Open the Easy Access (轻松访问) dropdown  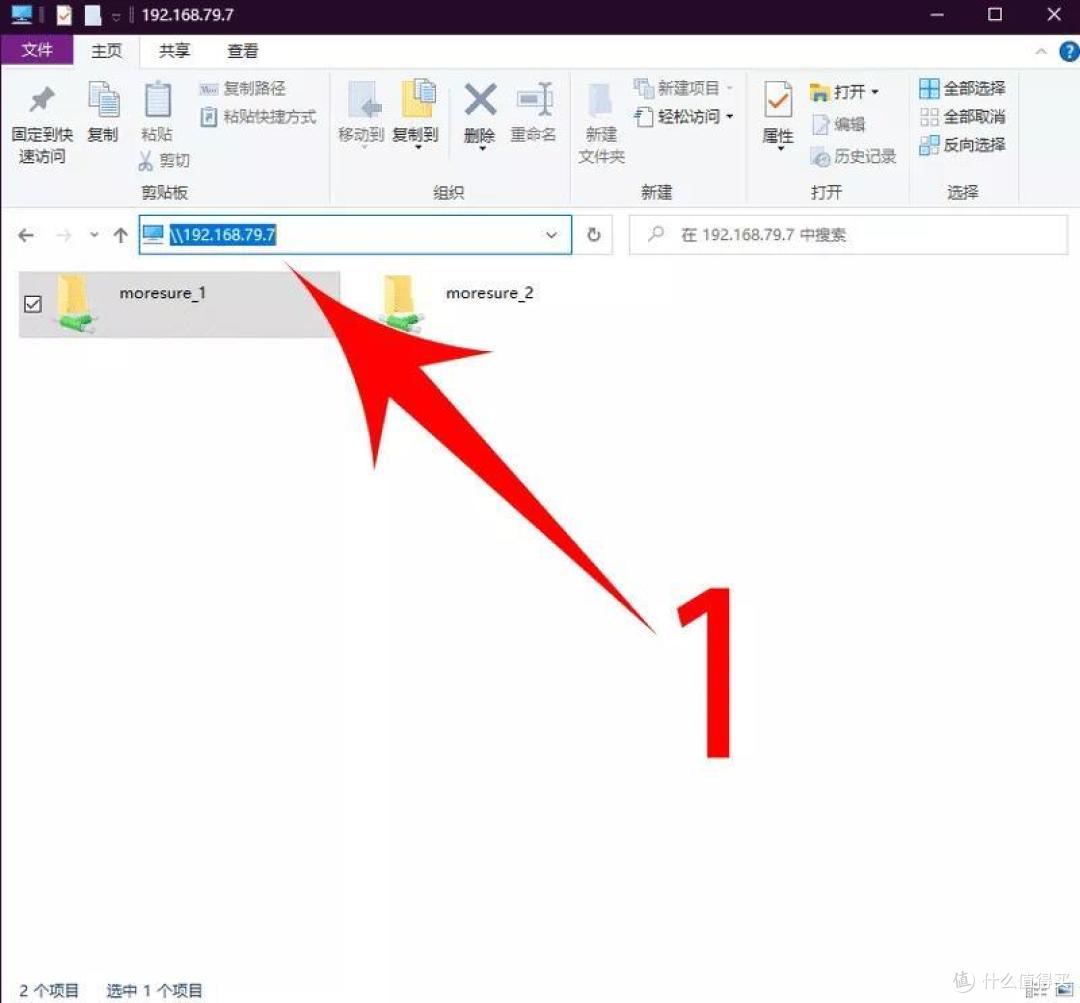click(683, 116)
